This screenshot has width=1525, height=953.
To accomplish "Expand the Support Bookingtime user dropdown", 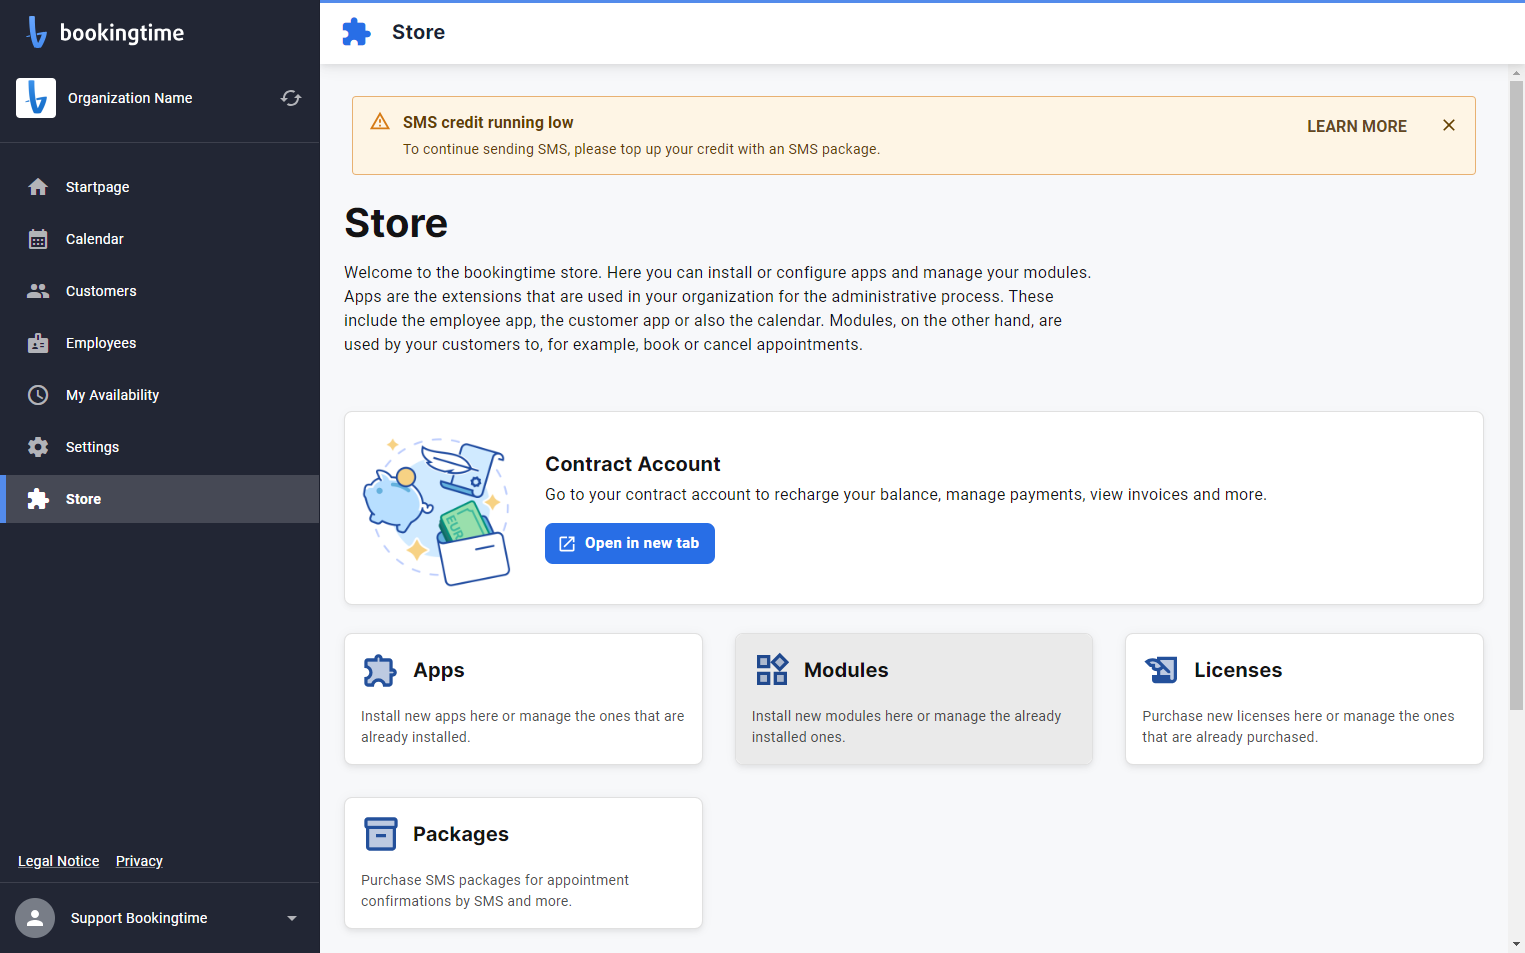I will coord(292,918).
